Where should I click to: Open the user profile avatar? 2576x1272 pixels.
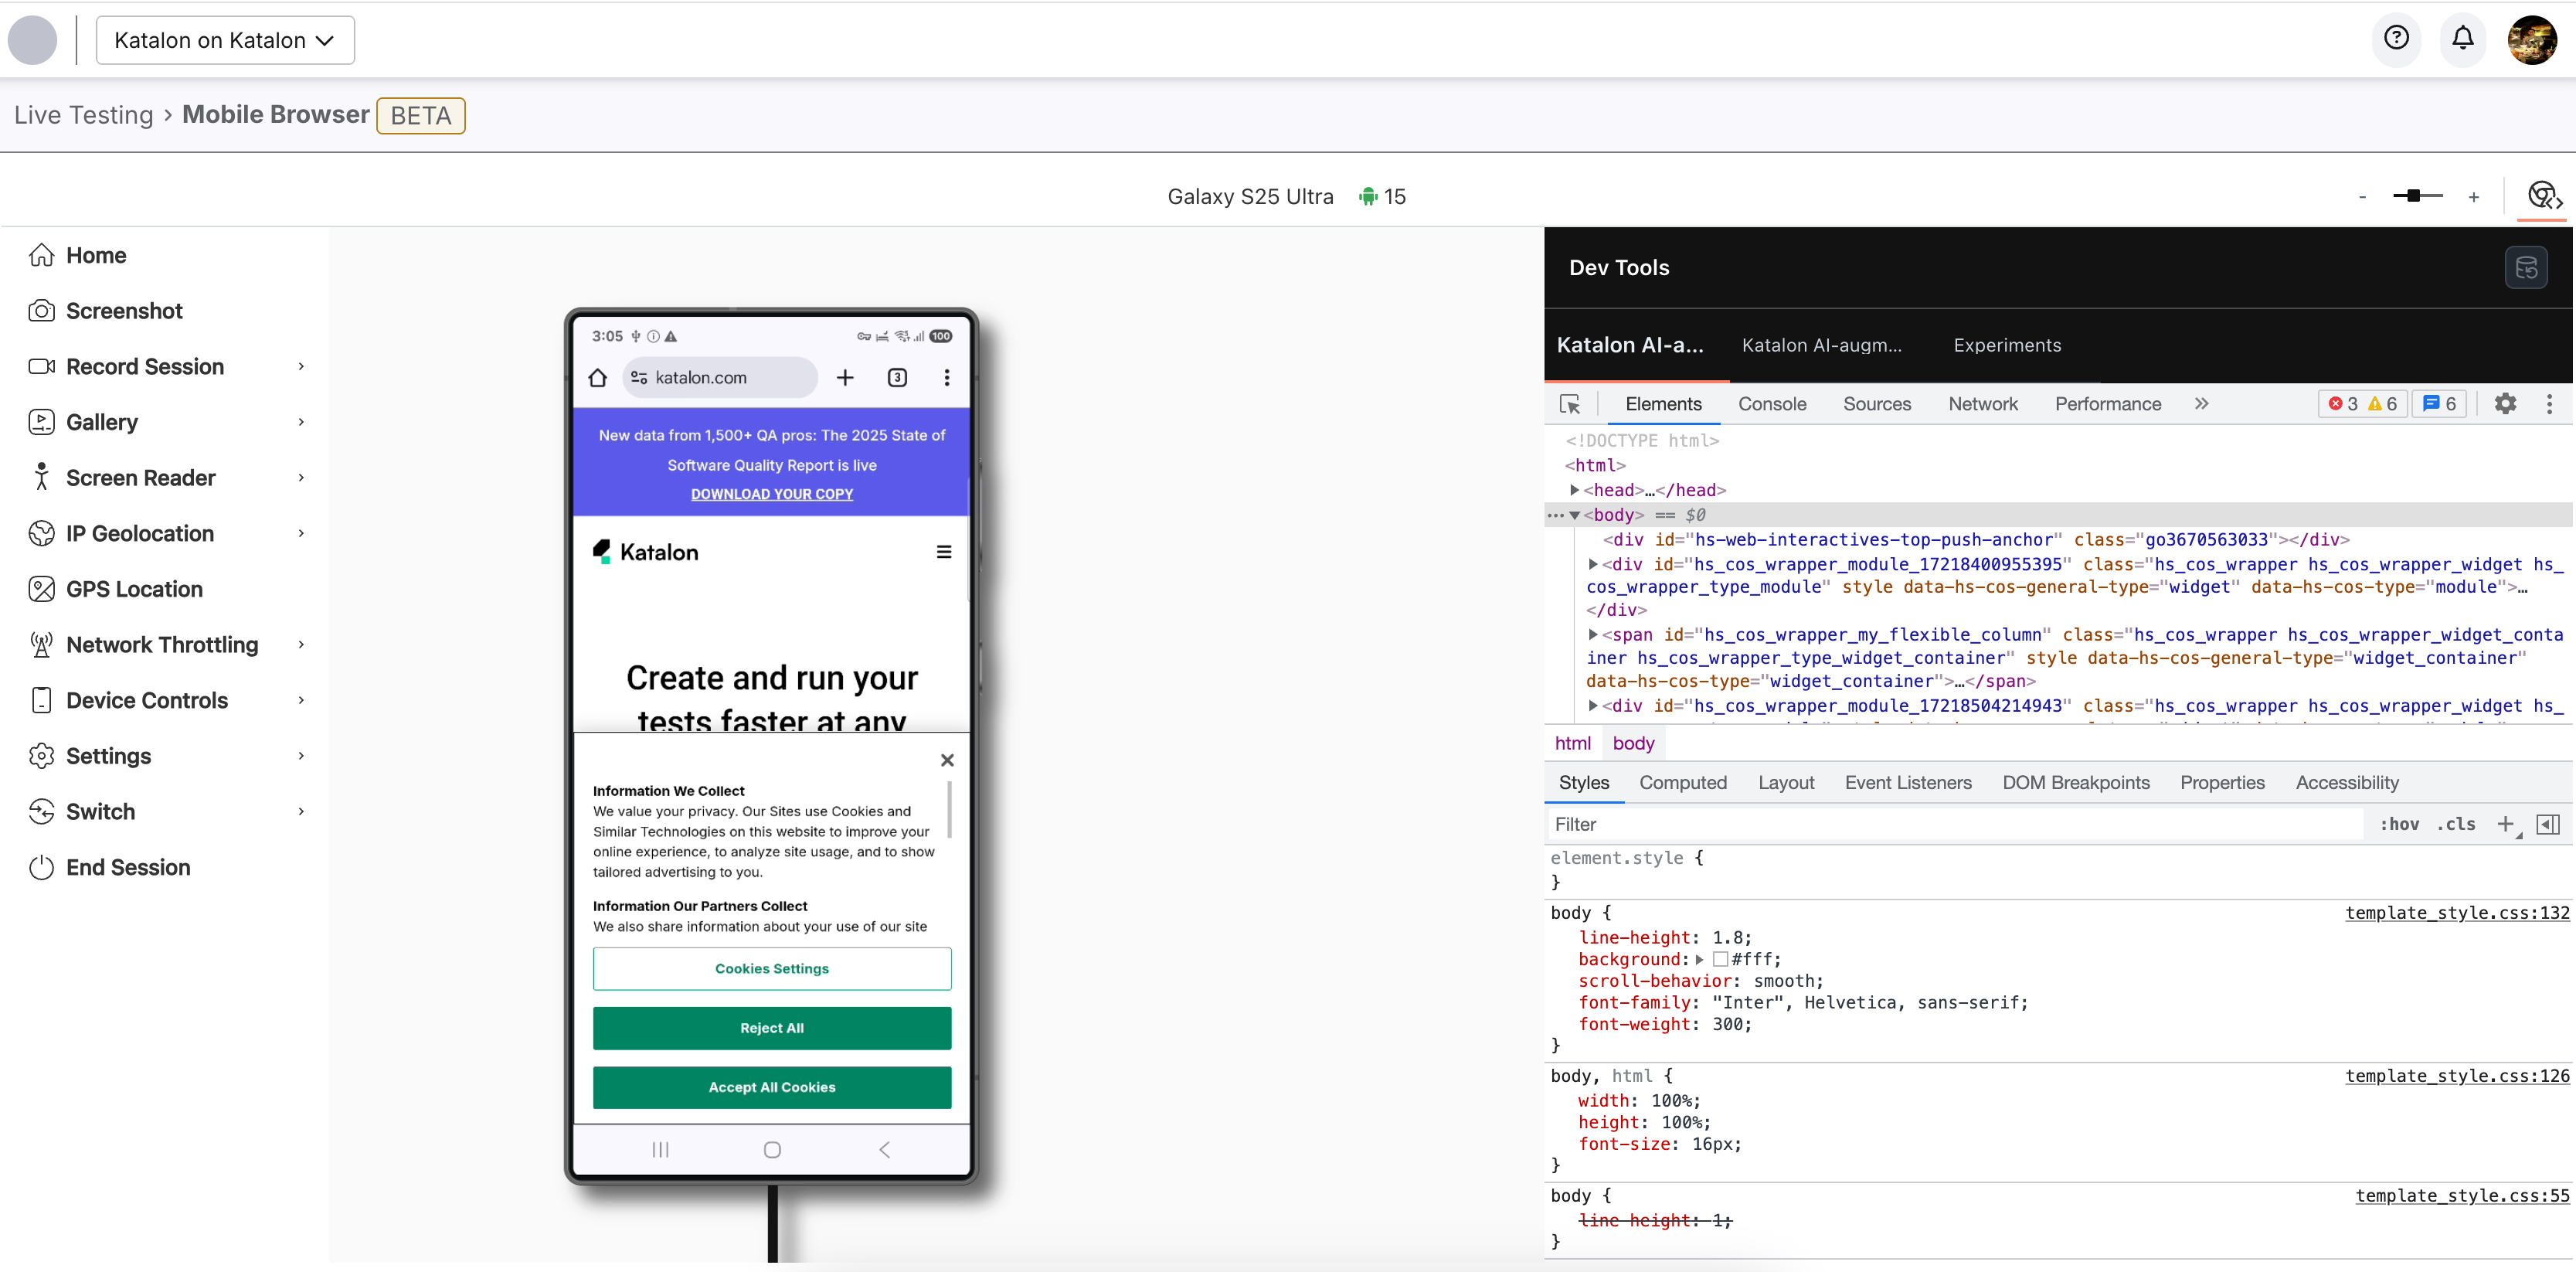click(2532, 40)
